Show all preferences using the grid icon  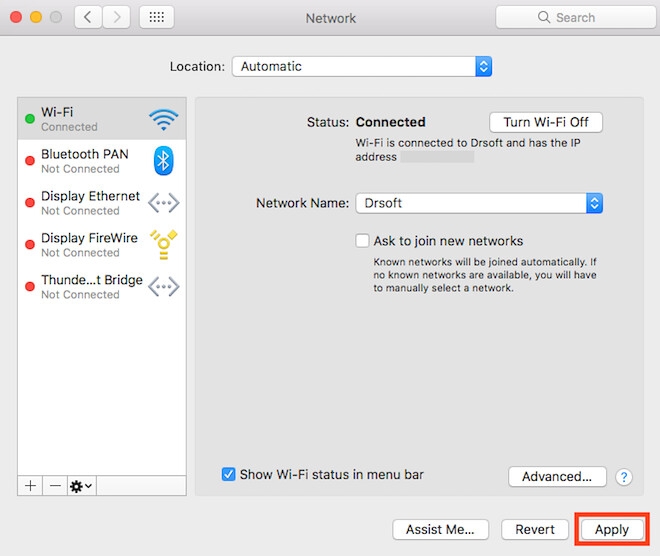click(x=157, y=17)
